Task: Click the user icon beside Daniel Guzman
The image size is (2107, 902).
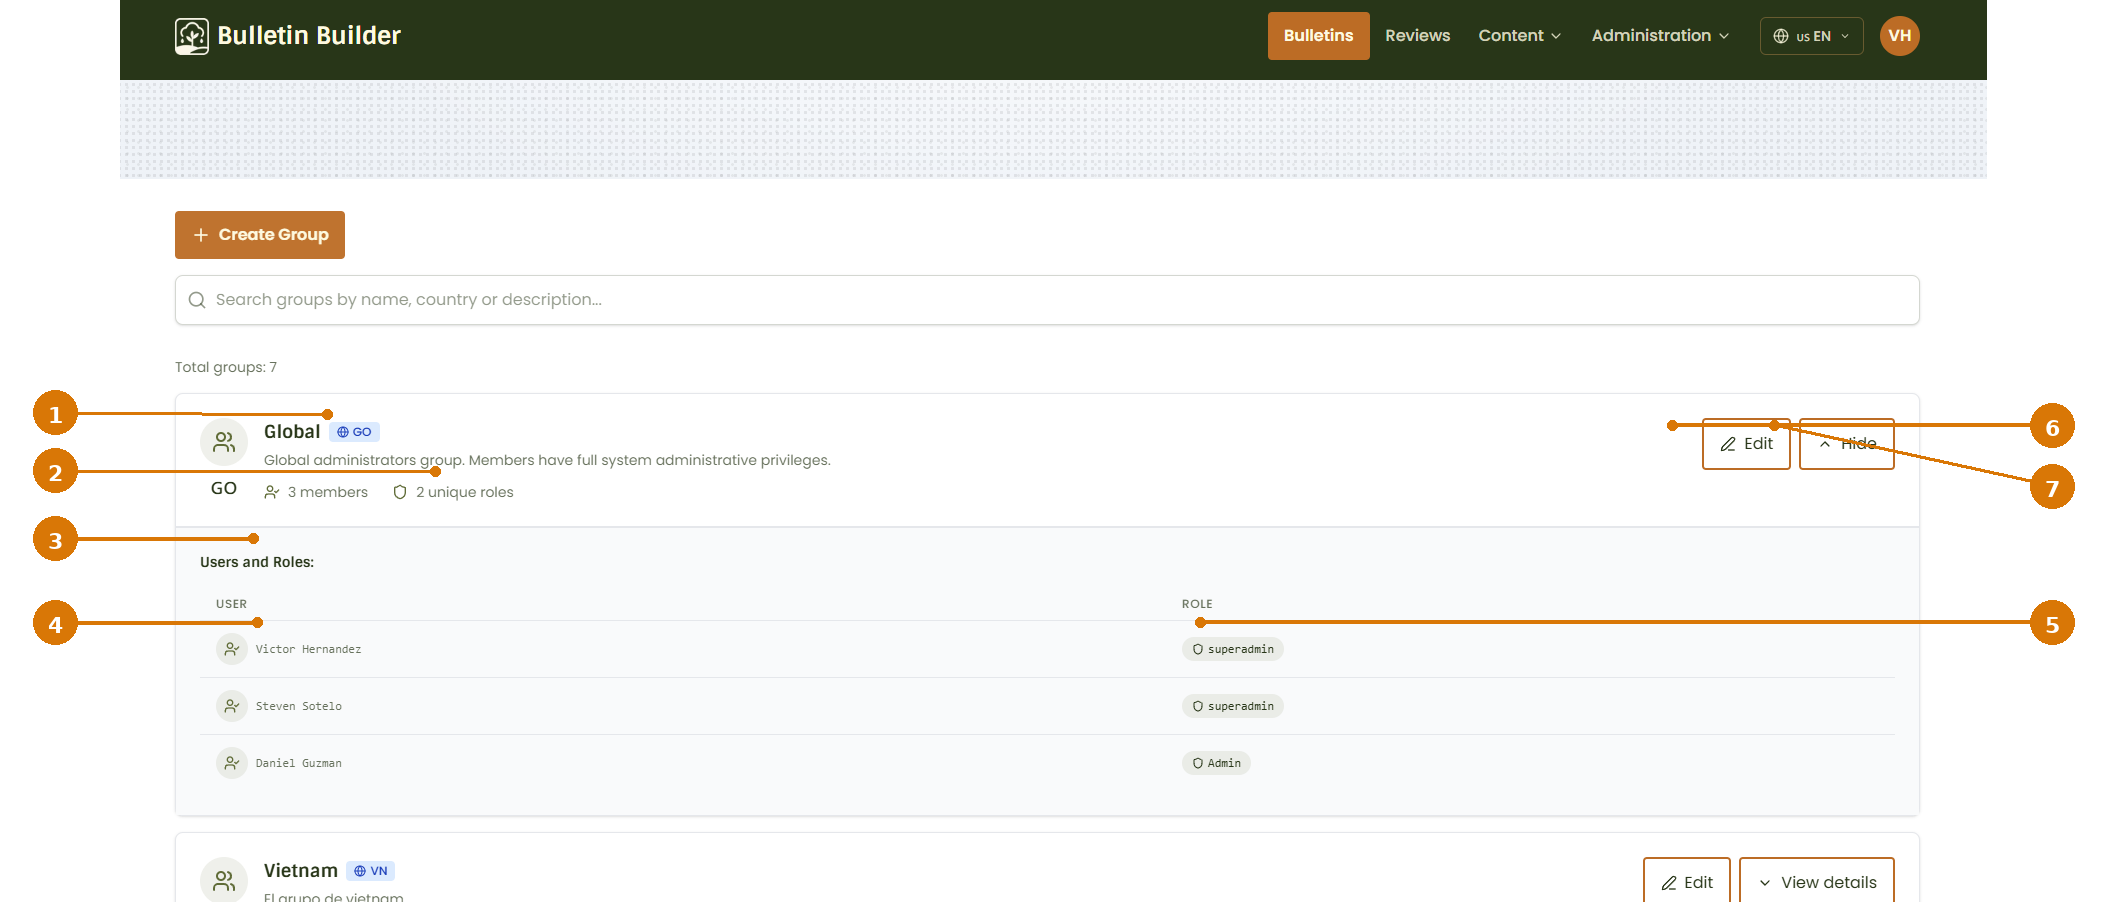Action: click(x=232, y=763)
